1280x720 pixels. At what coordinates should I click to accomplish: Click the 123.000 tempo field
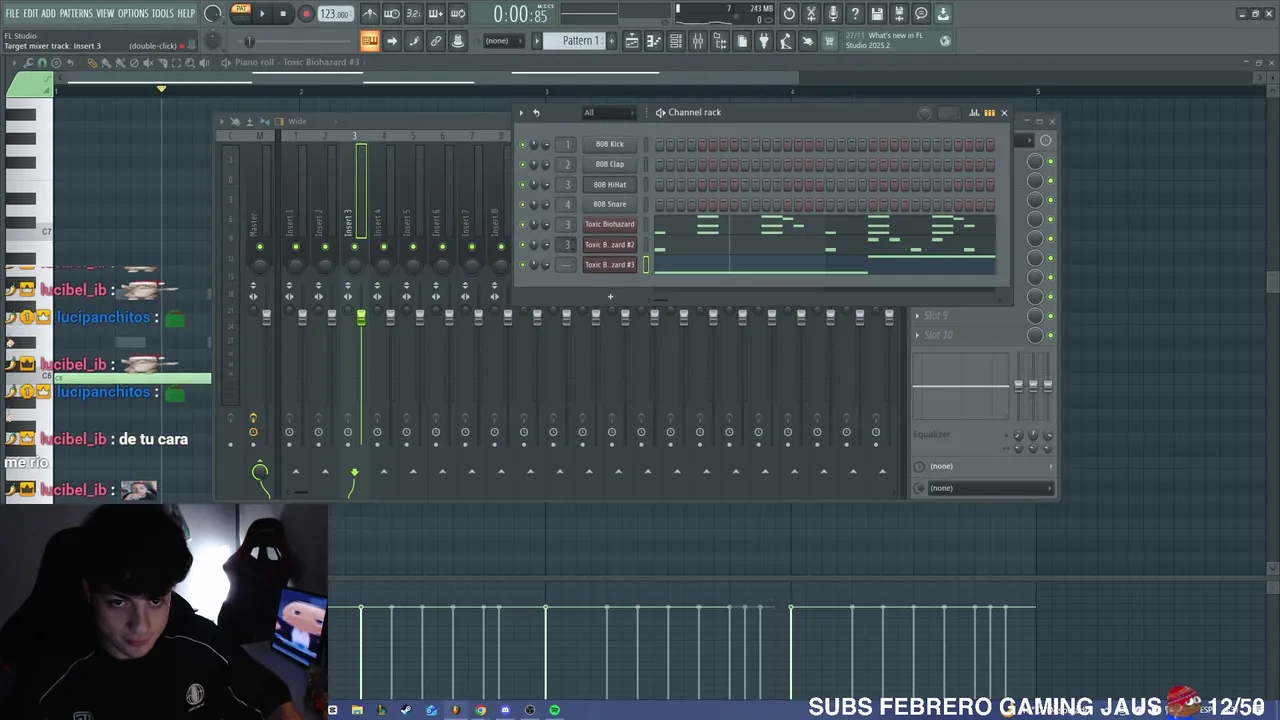point(335,14)
